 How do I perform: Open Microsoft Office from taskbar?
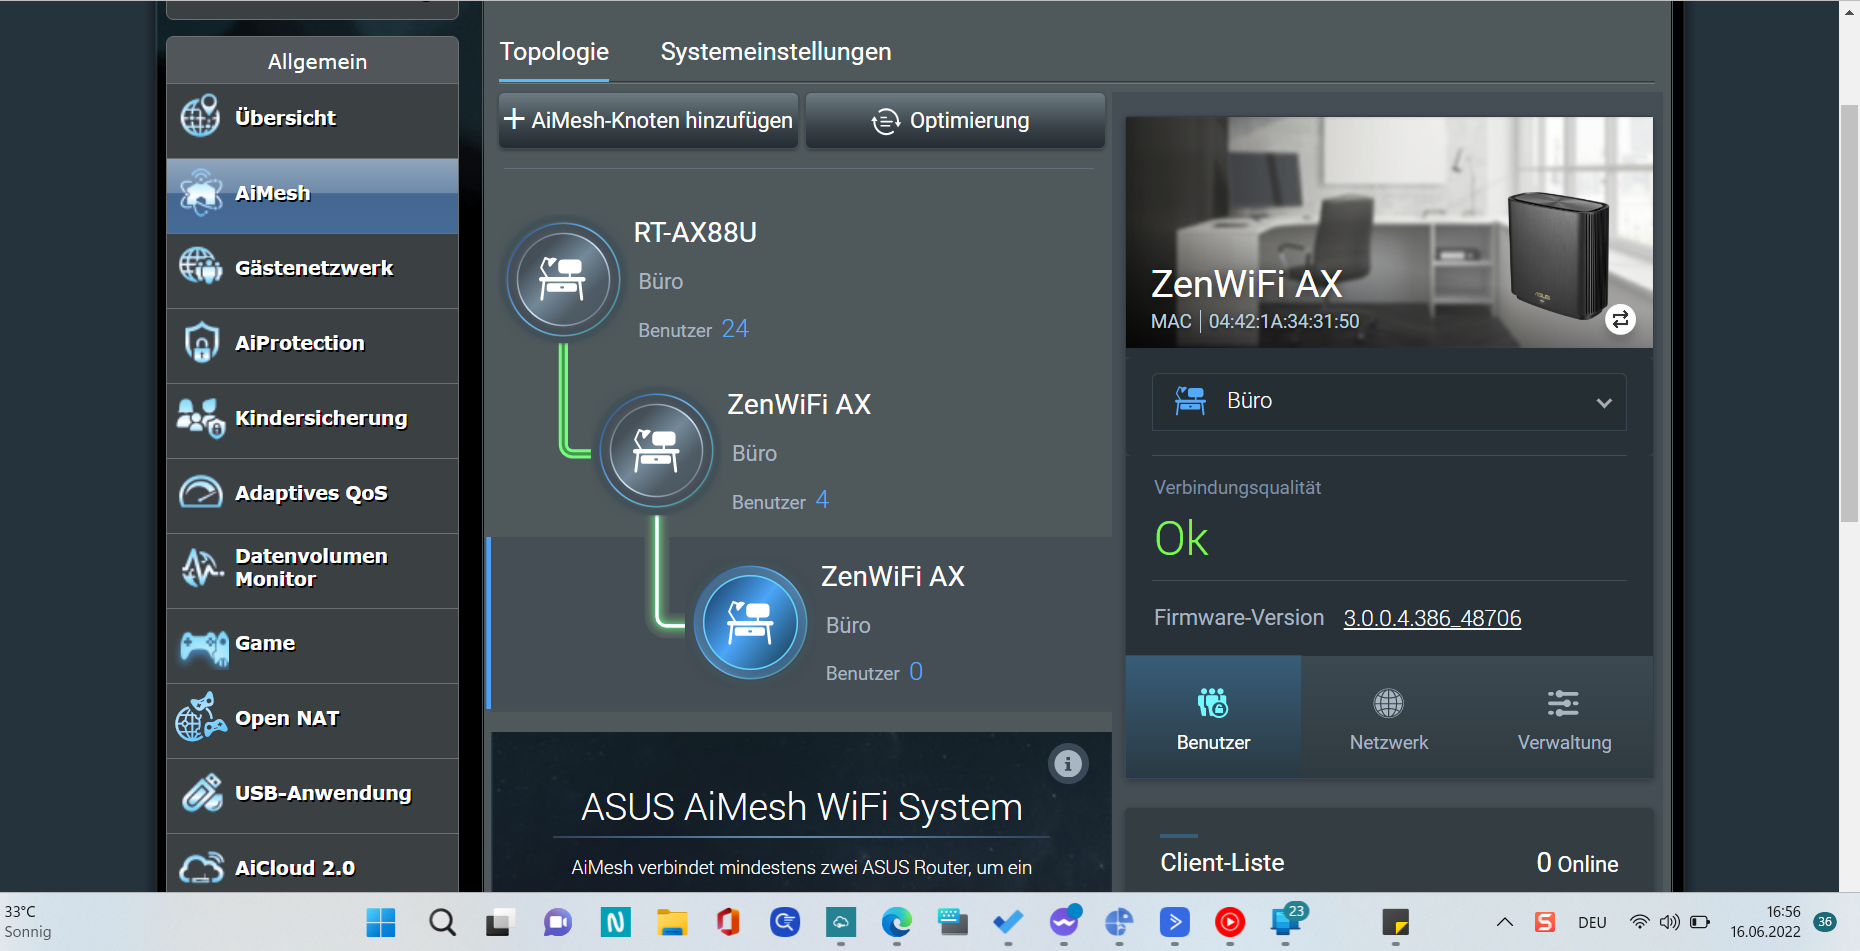pos(728,922)
